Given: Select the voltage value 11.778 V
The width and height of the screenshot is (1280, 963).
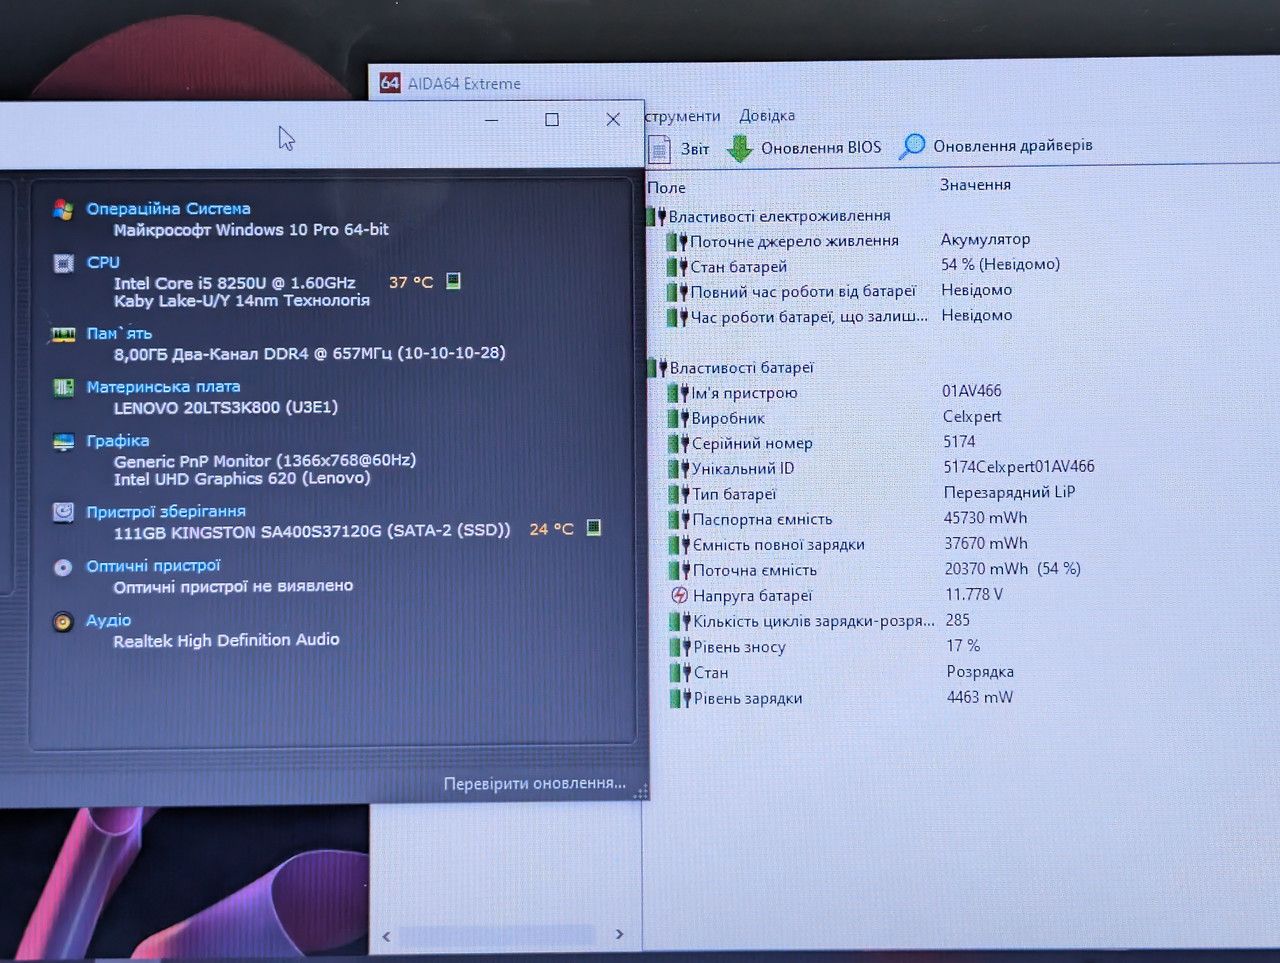Looking at the screenshot, I should [974, 594].
